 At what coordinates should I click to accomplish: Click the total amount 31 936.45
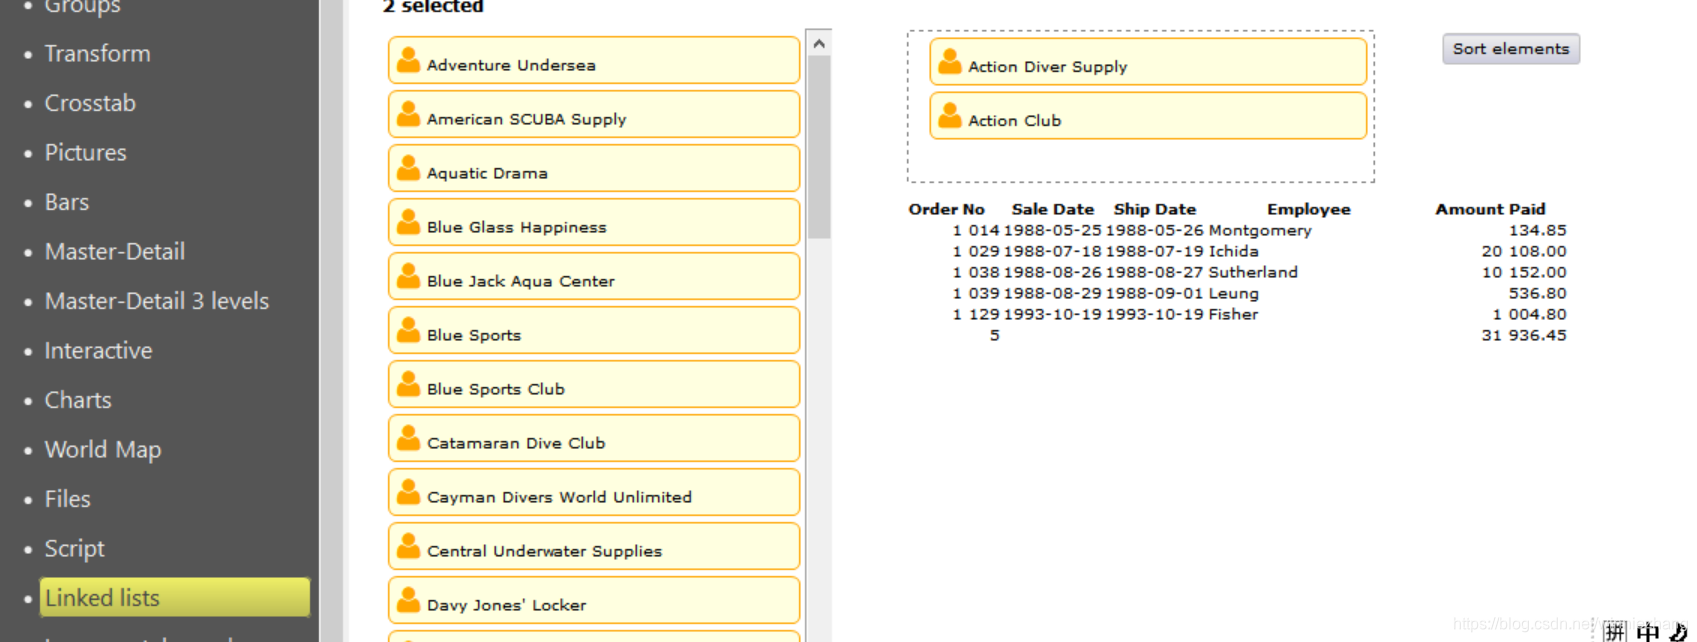(x=1524, y=335)
